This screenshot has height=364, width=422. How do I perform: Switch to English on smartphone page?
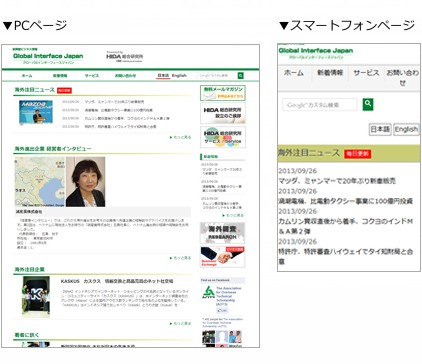406,129
